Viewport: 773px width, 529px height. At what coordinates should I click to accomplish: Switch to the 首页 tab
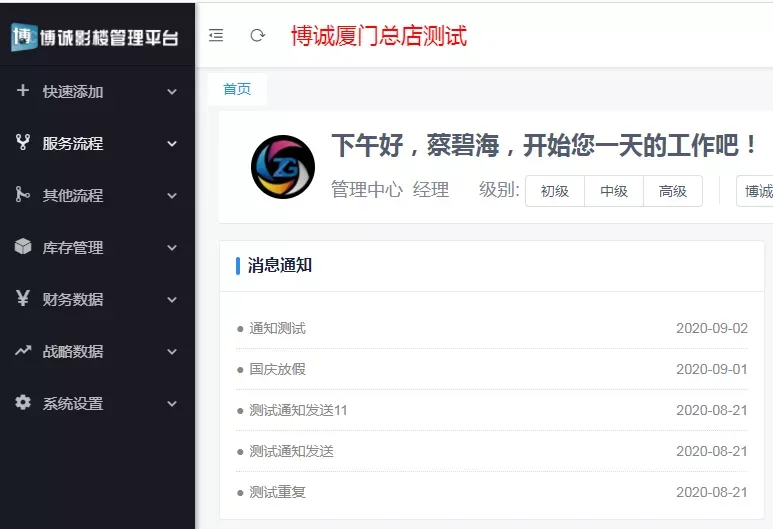(x=237, y=89)
